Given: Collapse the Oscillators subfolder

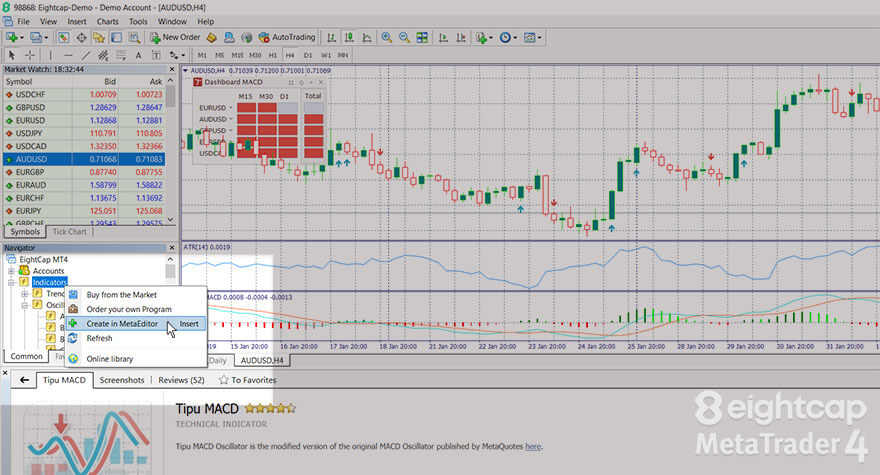Looking at the screenshot, I should [x=25, y=305].
